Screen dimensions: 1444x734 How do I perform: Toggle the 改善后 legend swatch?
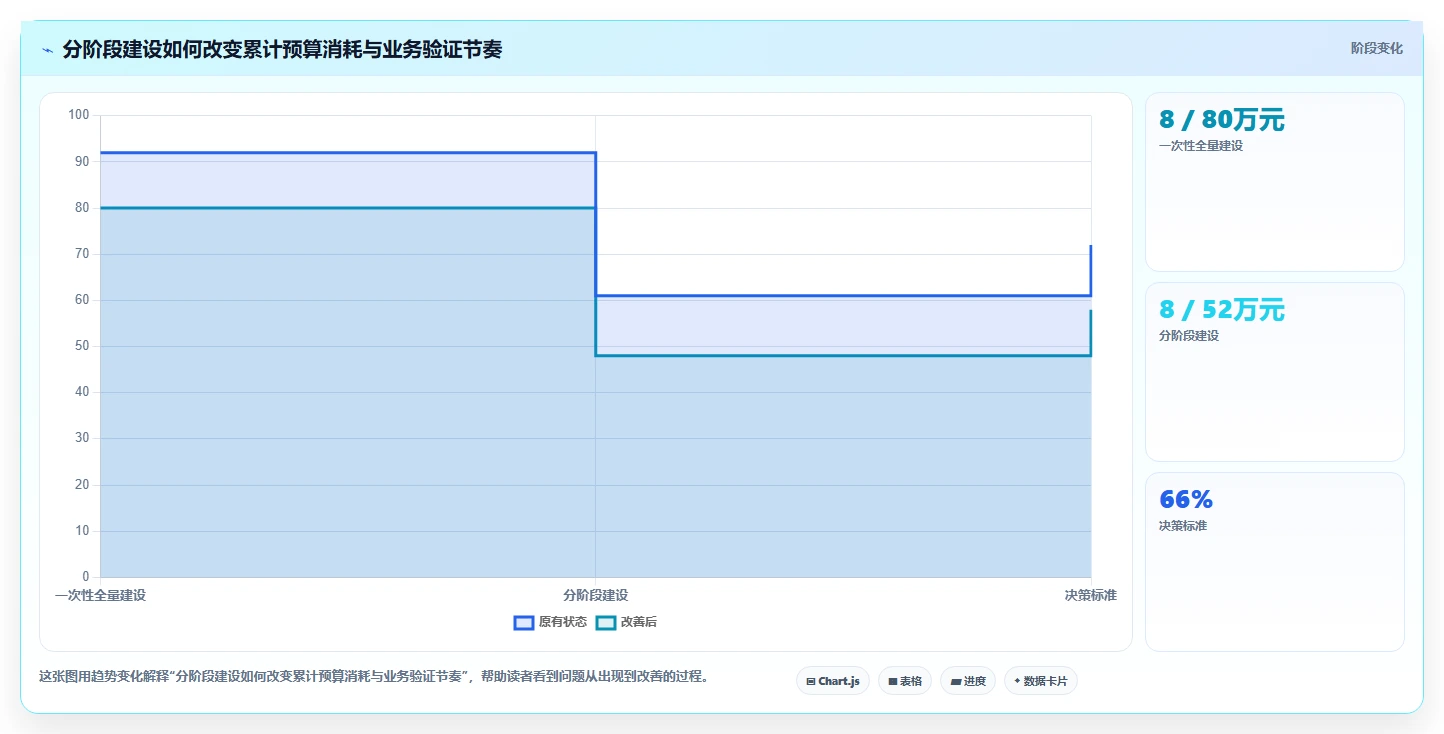pyautogui.click(x=606, y=622)
